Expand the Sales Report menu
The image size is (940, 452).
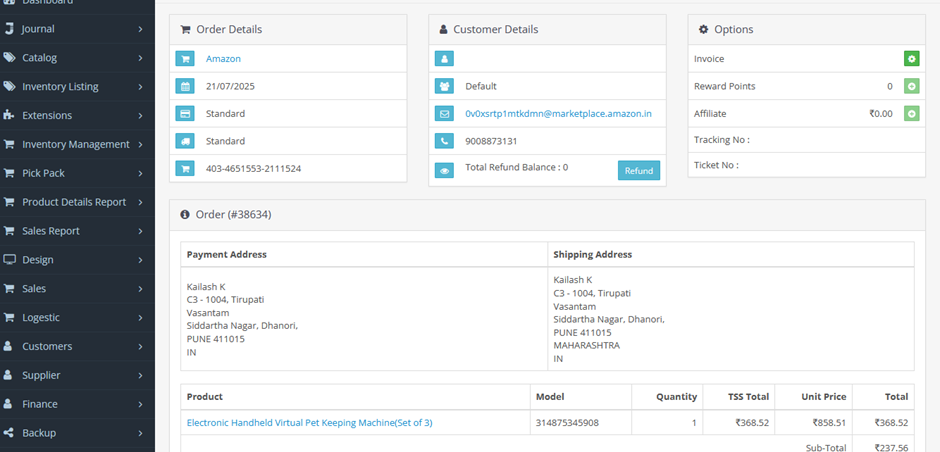click(75, 231)
